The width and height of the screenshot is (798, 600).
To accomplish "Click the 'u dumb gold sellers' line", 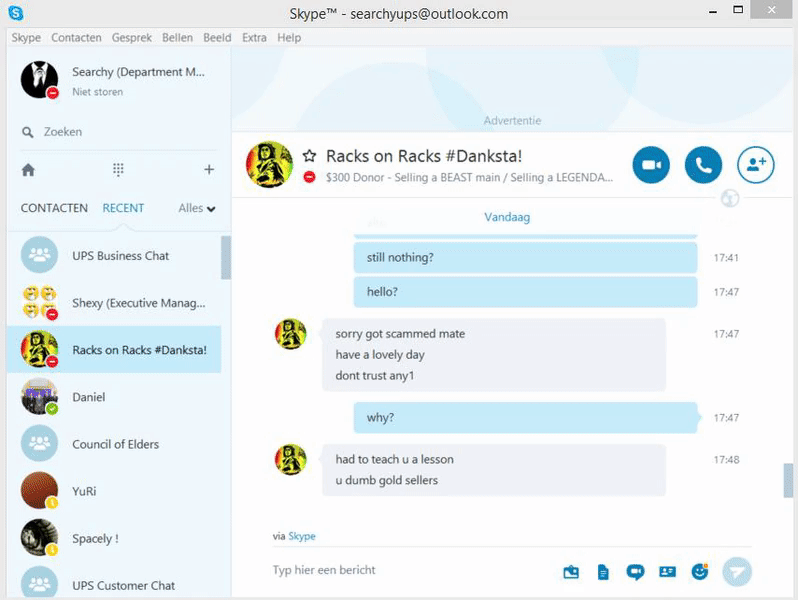I will click(386, 480).
